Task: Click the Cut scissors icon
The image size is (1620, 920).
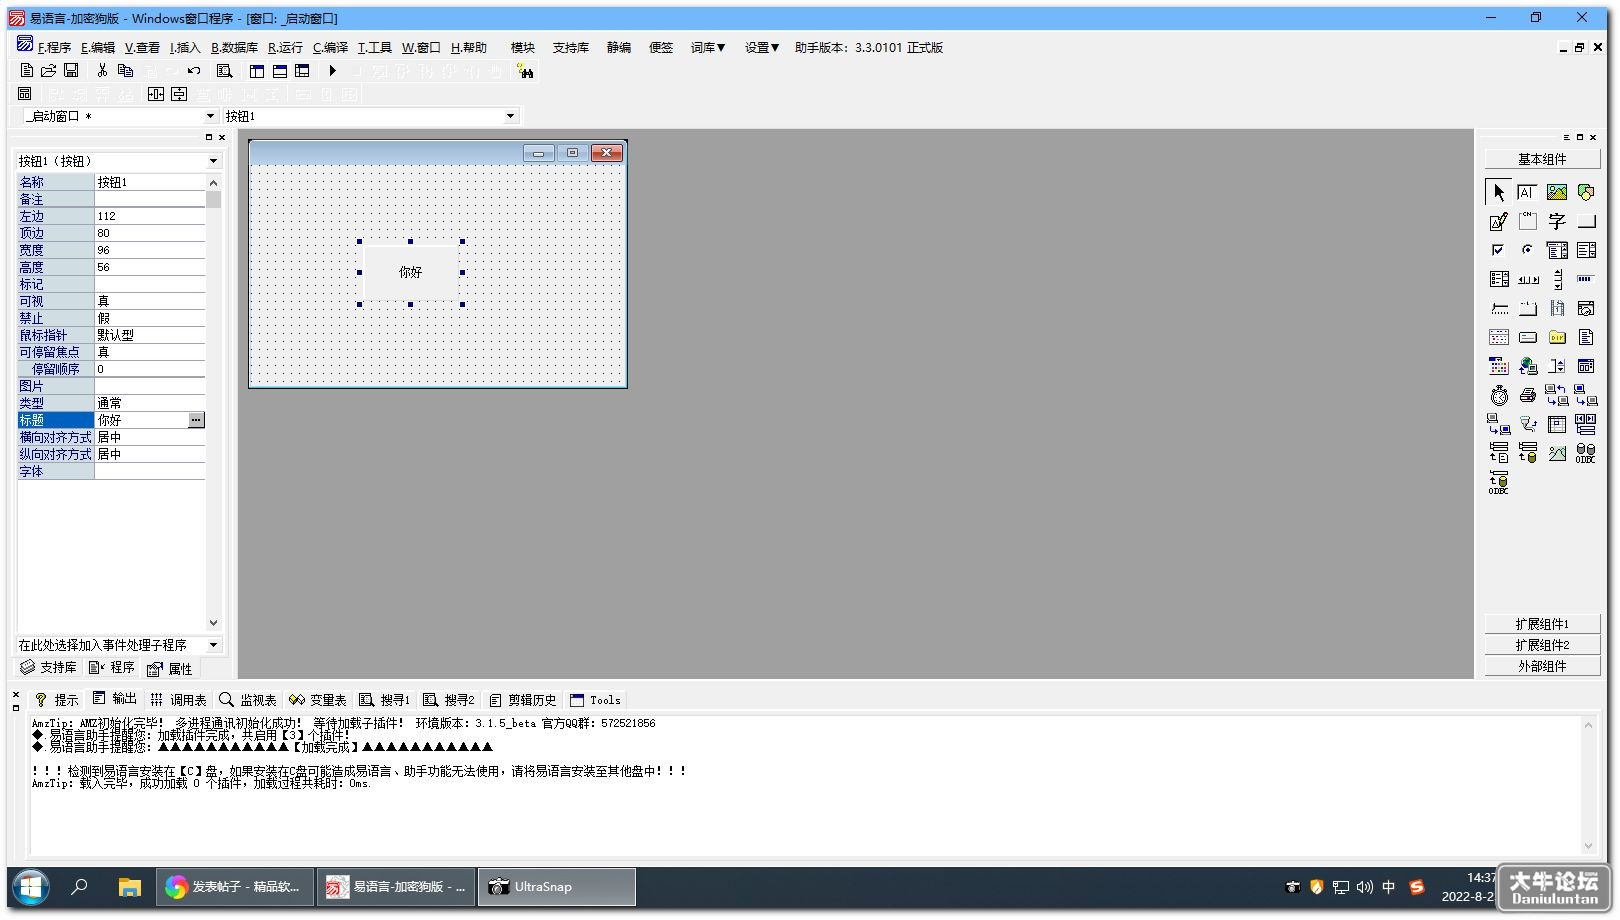Action: click(102, 70)
